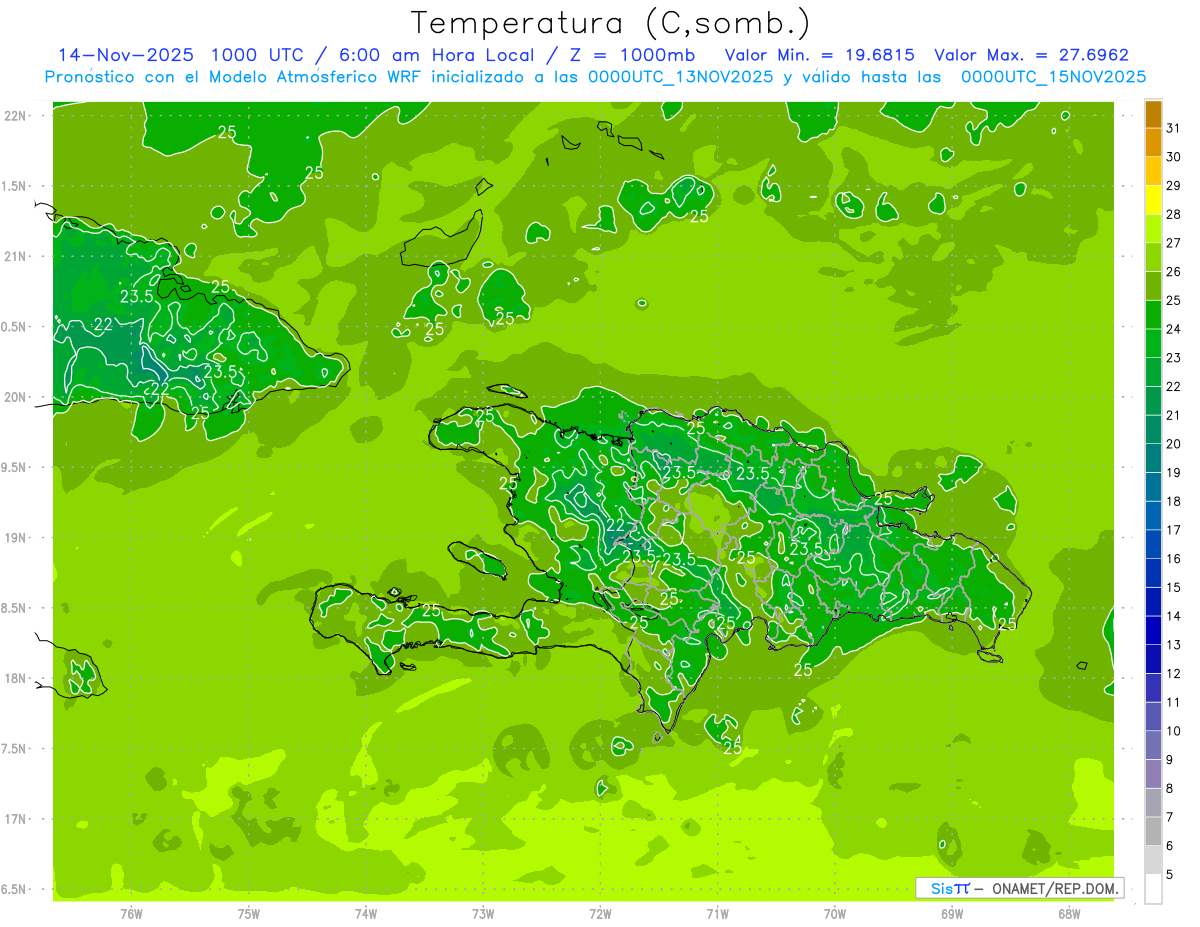The height and width of the screenshot is (927, 1200).
Task: Click the Valor Min. = 19.6815 text
Action: click(x=820, y=55)
